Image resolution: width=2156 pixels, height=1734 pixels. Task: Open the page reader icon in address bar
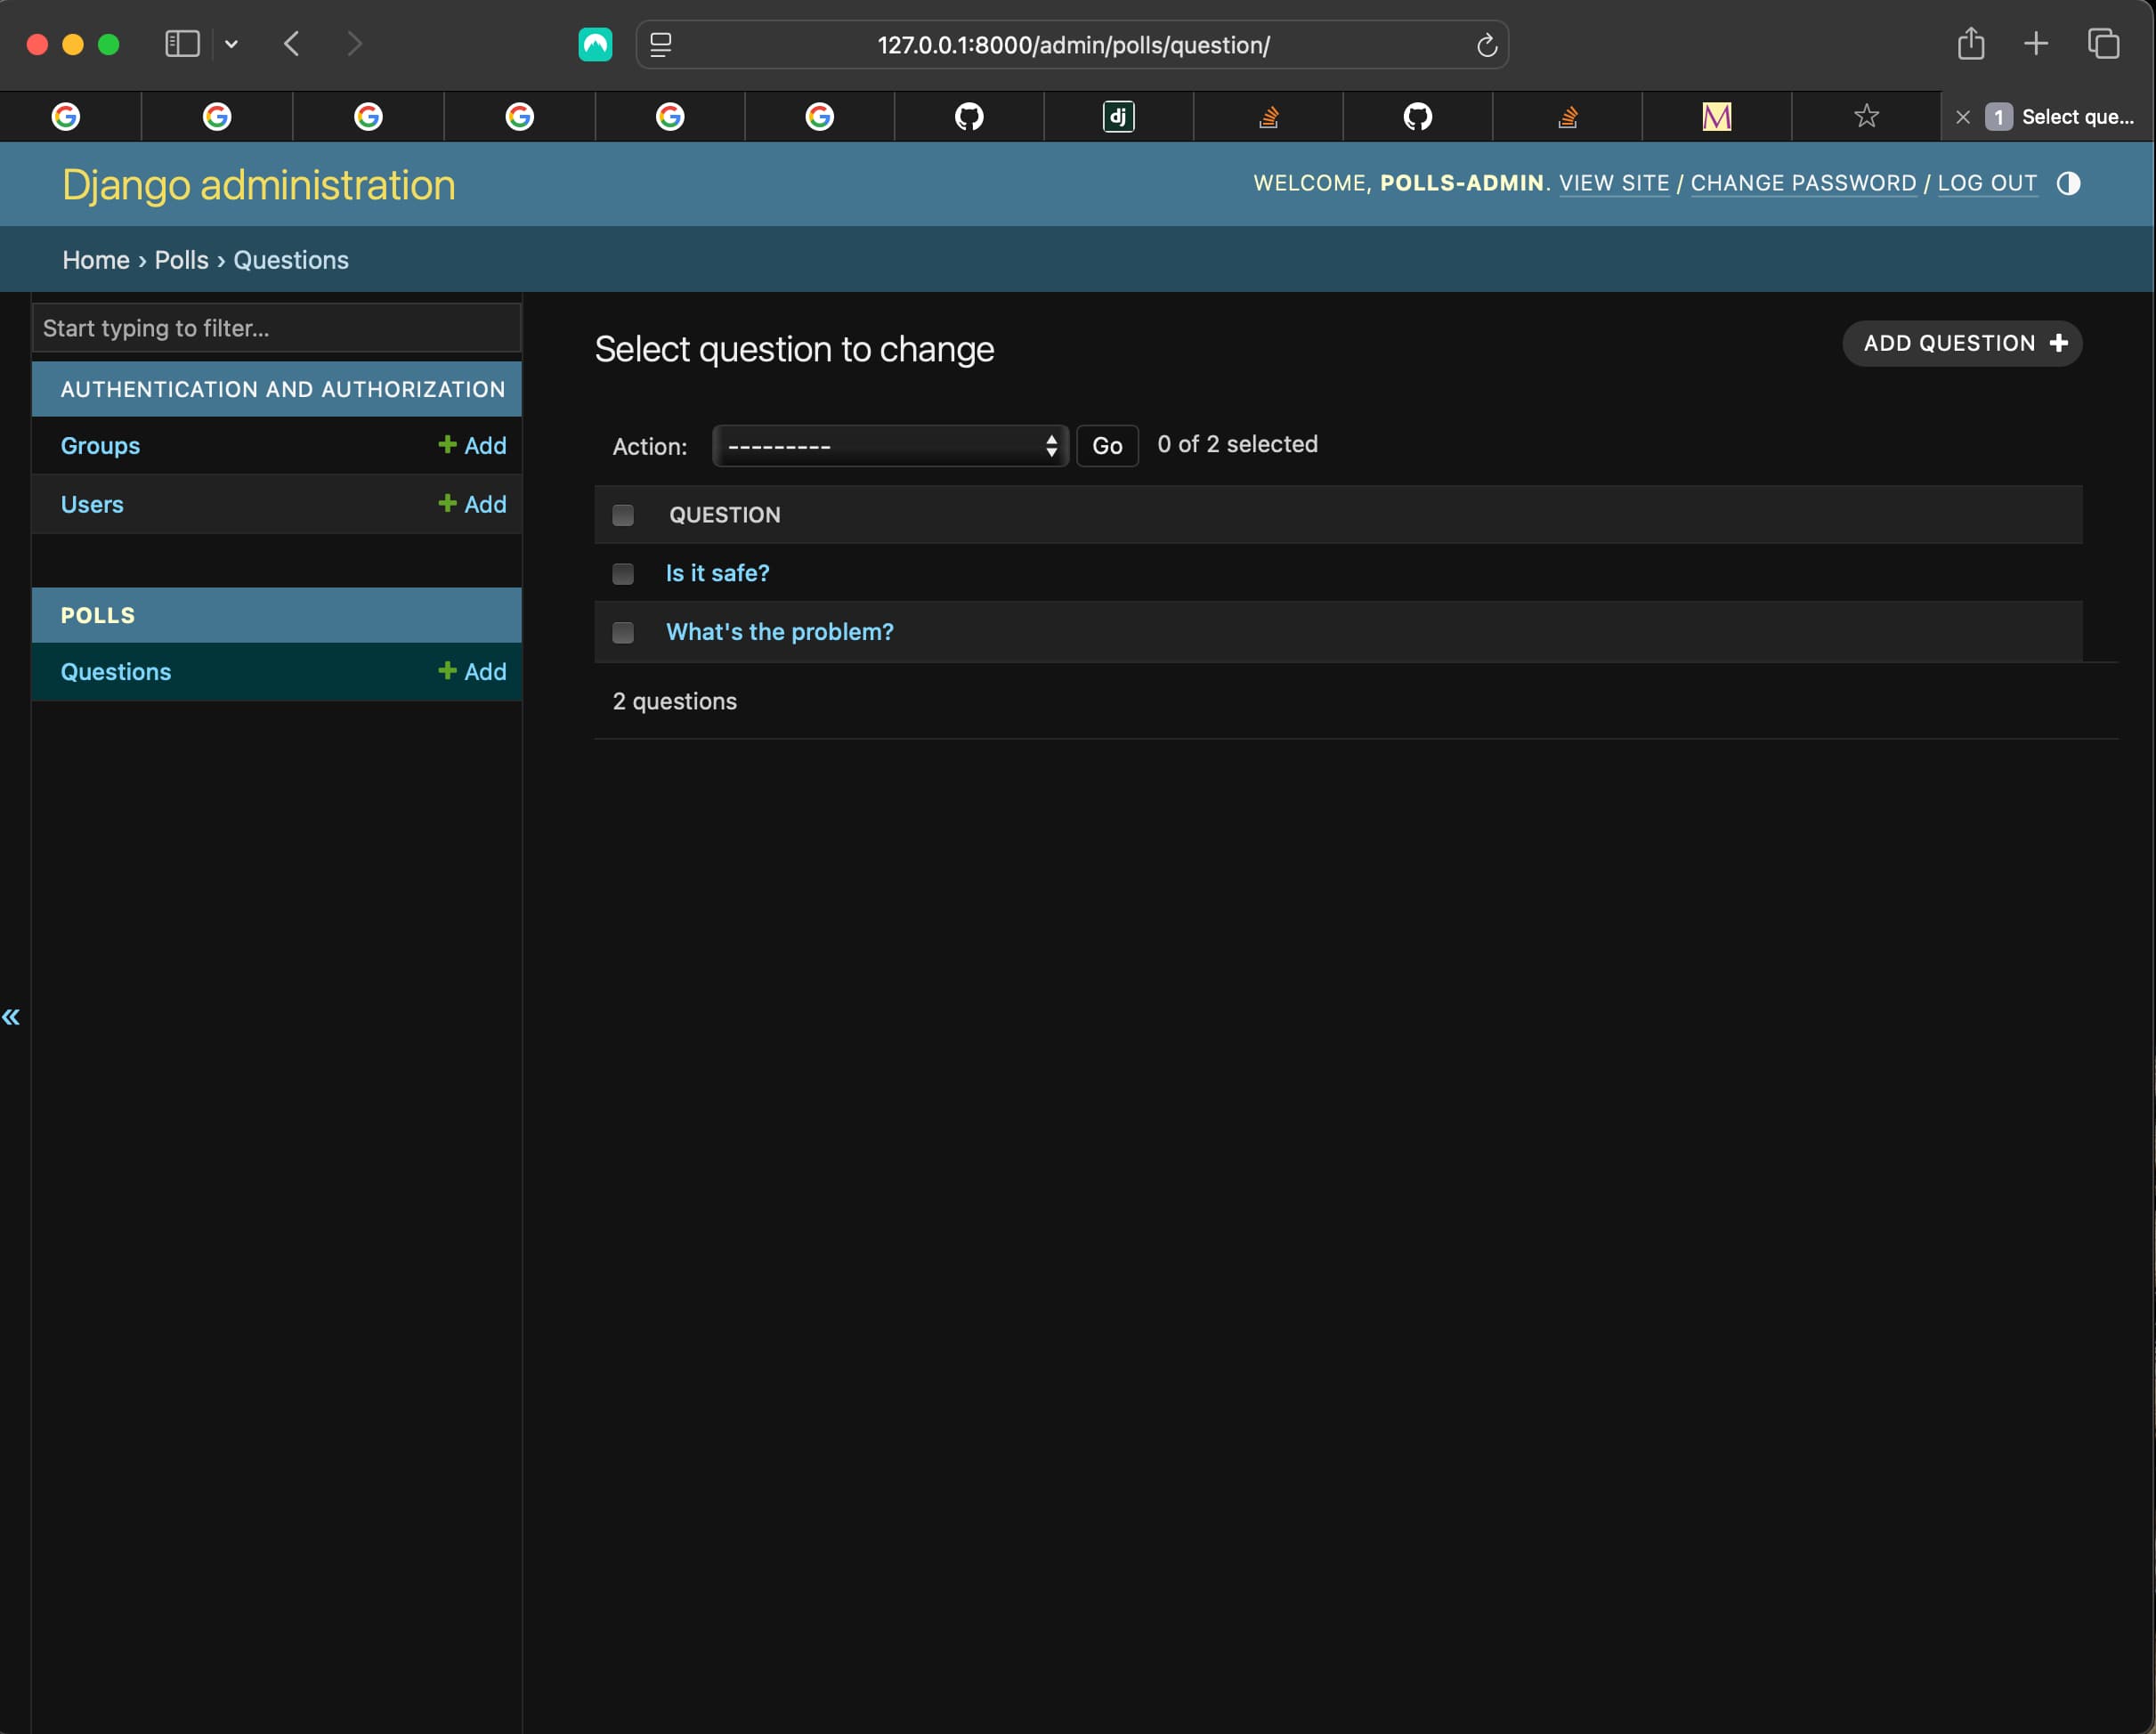(661, 45)
